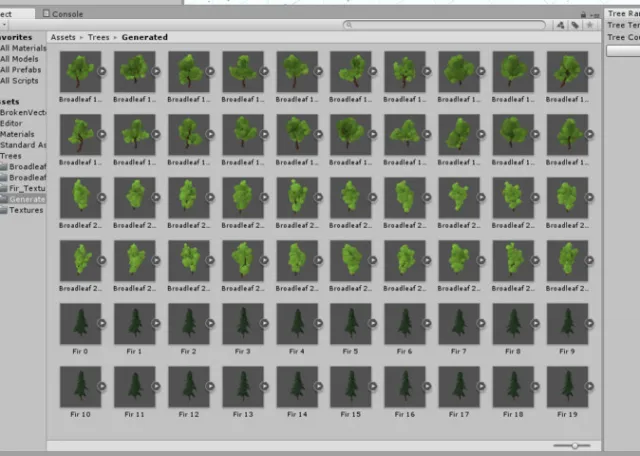Open the Editor folder in the tree
This screenshot has width=640, height=456.
[x=11, y=123]
